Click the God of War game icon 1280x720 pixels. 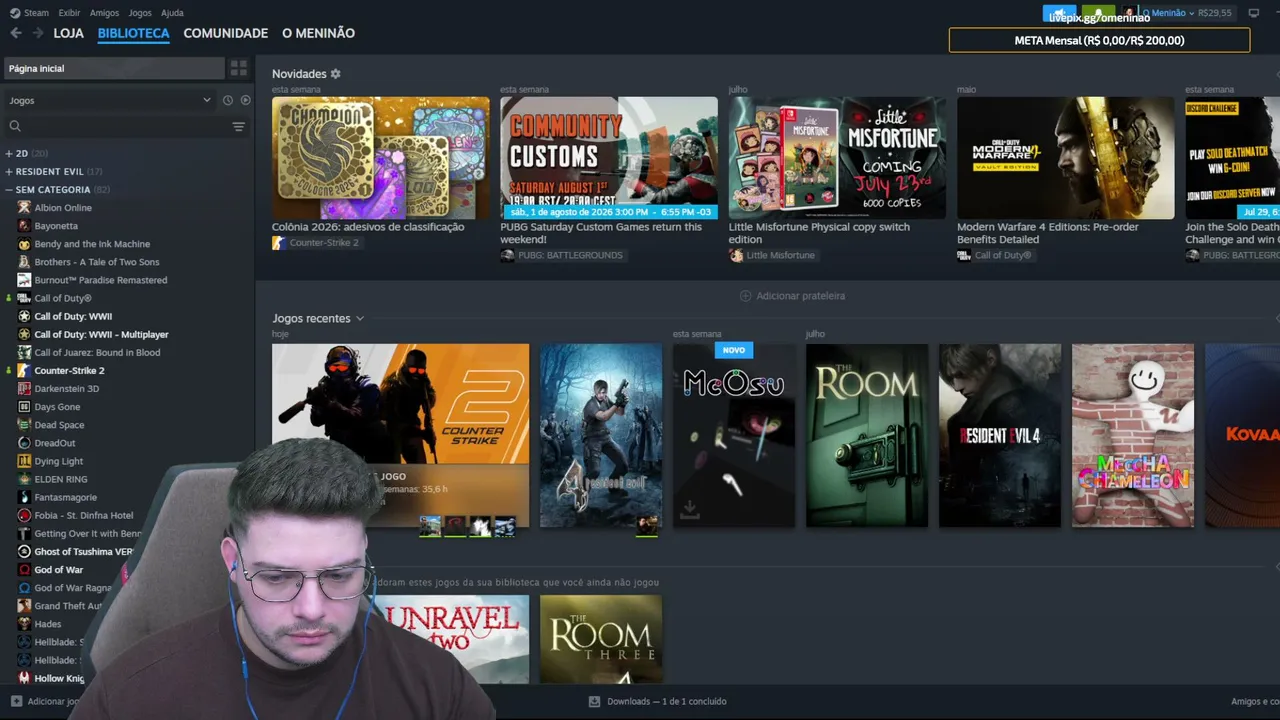(25, 570)
